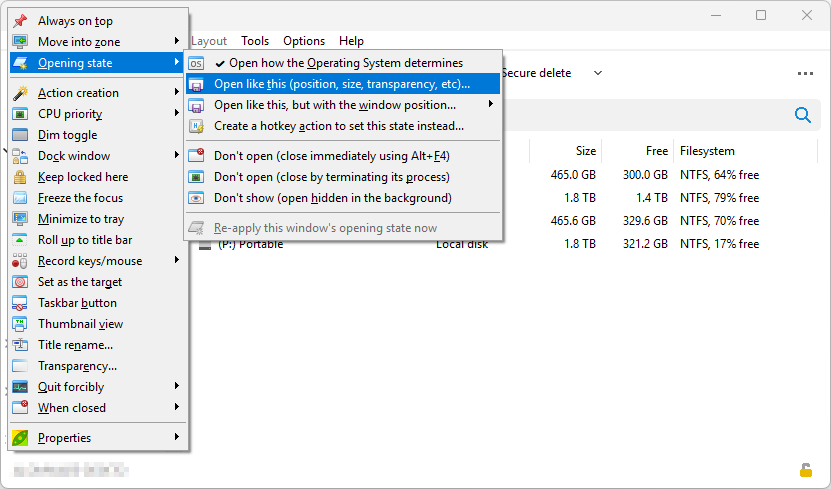
Task: Click the Always on top pin icon
Action: click(20, 21)
